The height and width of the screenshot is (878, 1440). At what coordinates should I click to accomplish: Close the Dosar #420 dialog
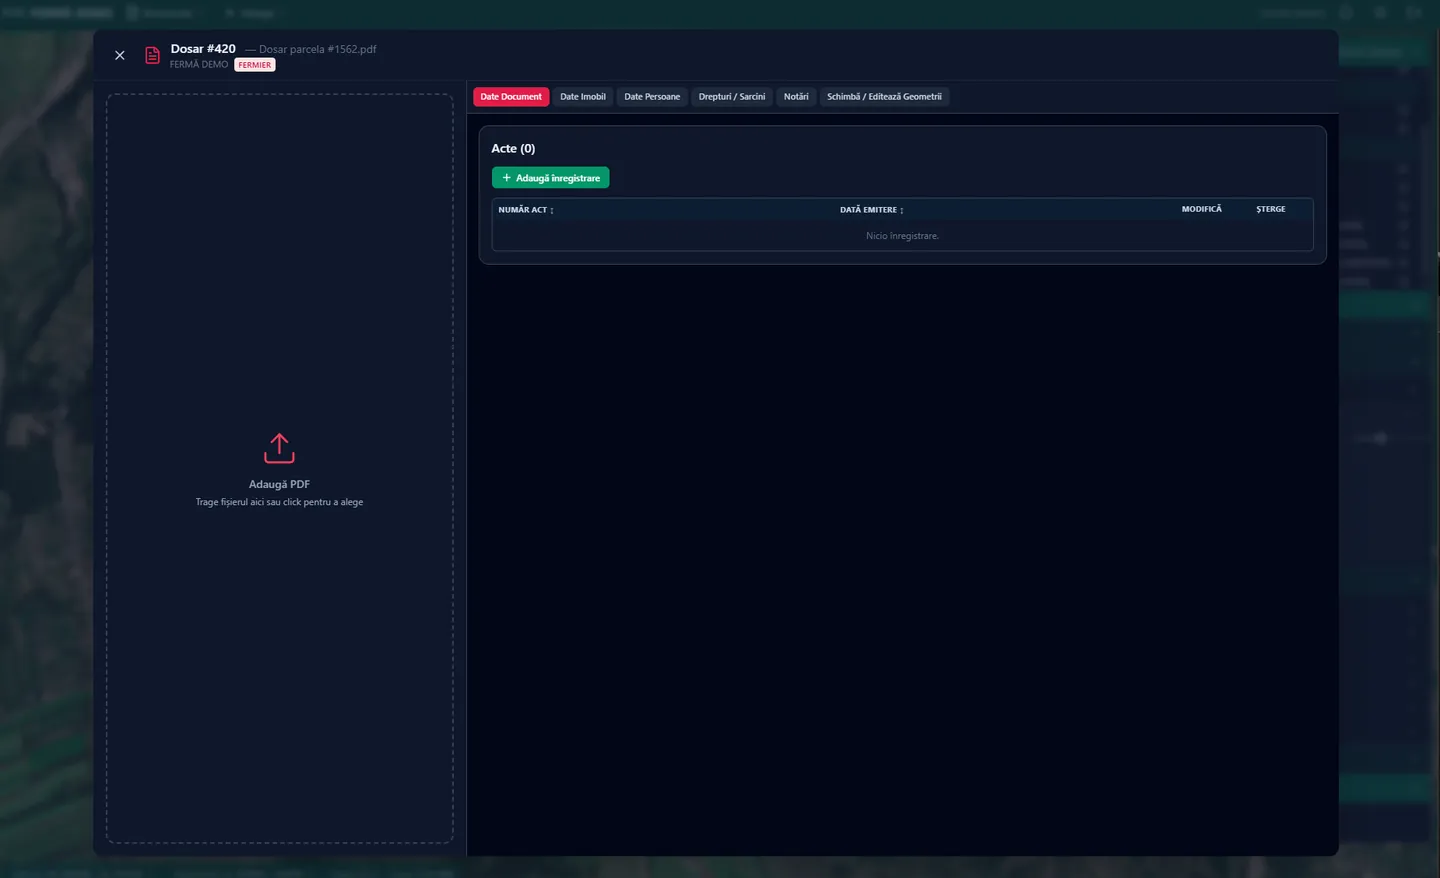120,56
